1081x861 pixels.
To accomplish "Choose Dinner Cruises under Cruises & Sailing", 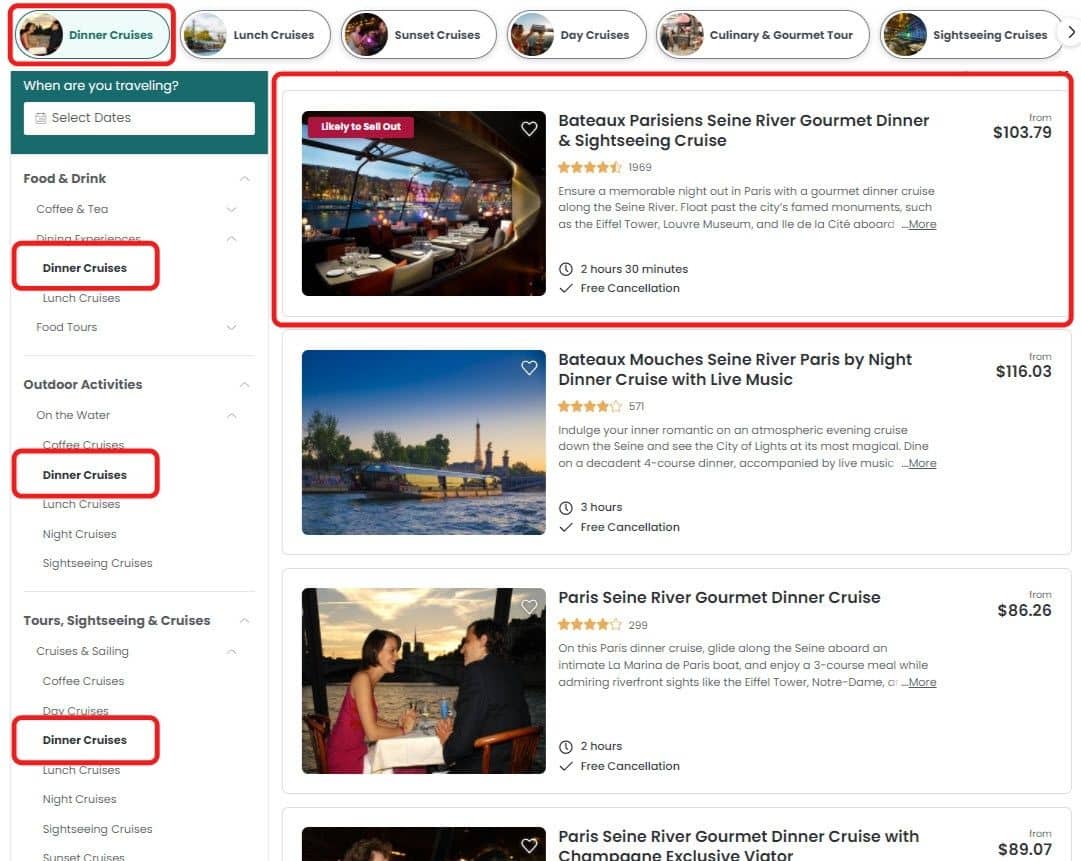I will [85, 740].
